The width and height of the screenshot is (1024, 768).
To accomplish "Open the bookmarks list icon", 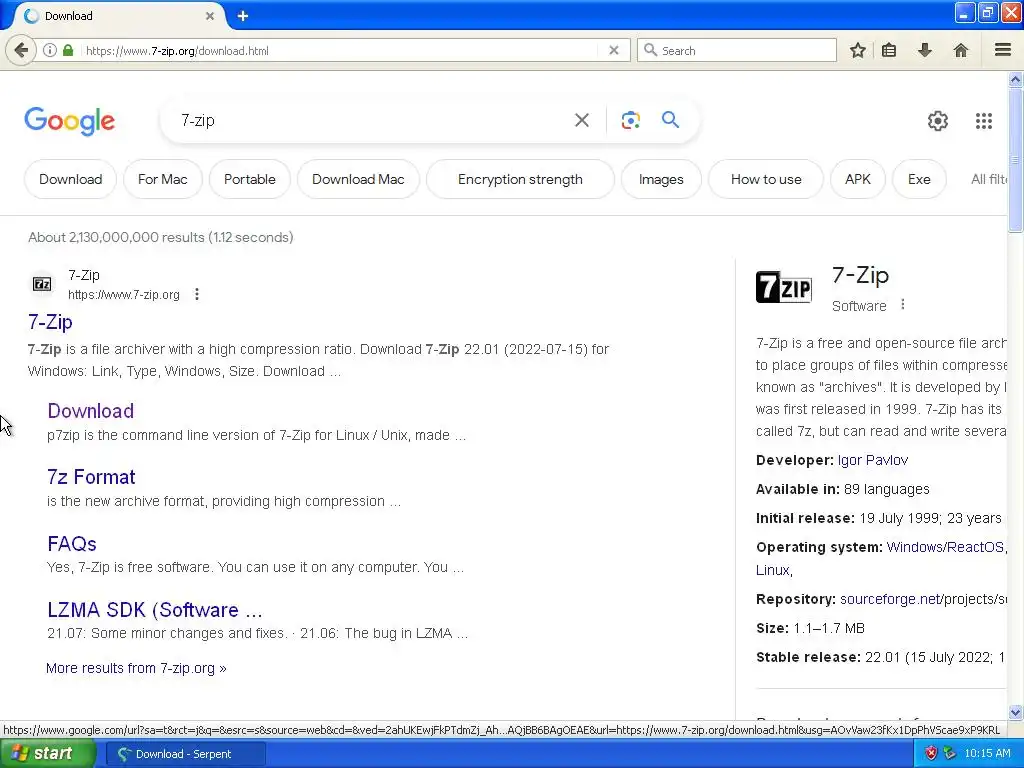I will pyautogui.click(x=889, y=50).
